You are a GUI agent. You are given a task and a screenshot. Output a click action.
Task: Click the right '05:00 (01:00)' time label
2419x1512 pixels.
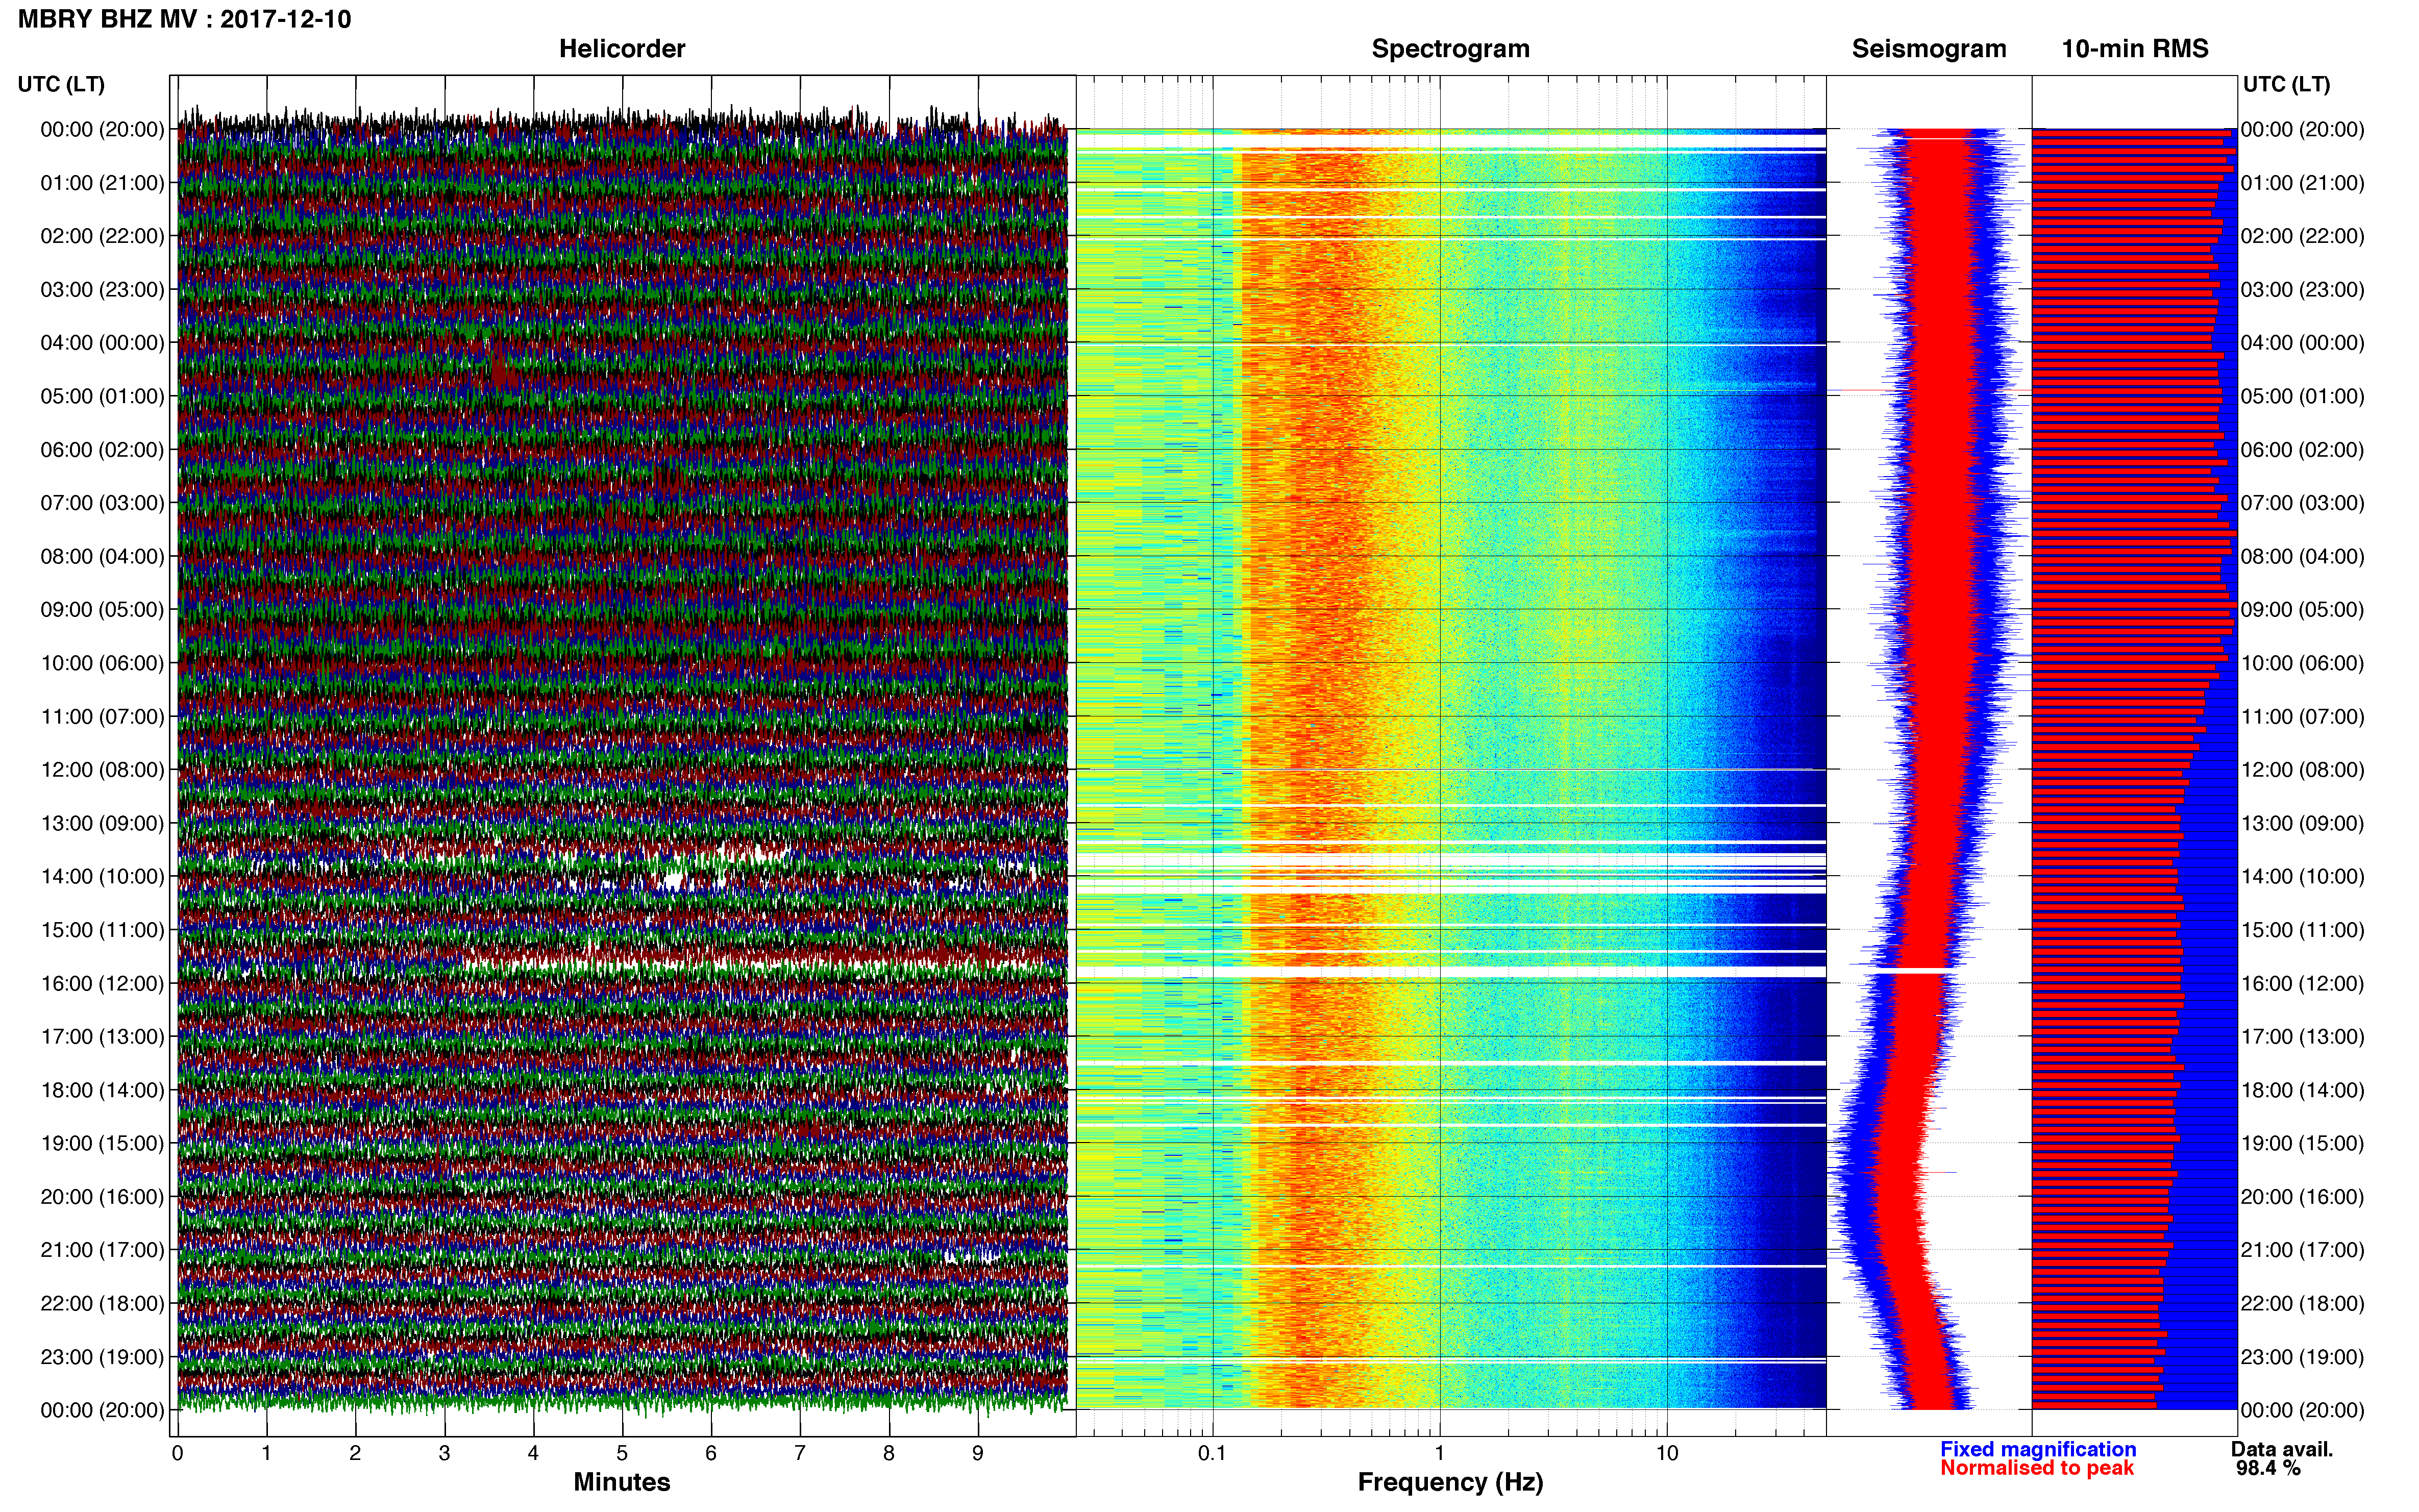coord(2302,396)
